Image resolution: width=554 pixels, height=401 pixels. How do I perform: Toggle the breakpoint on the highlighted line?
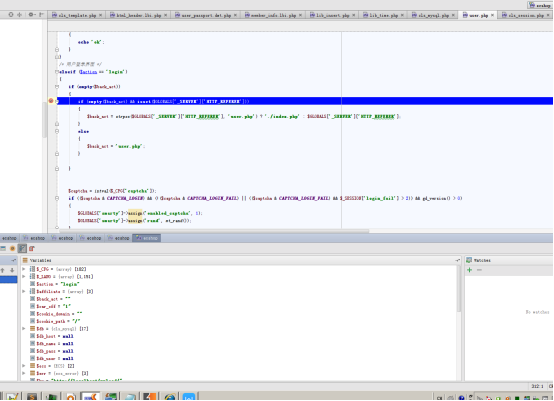tap(51, 101)
